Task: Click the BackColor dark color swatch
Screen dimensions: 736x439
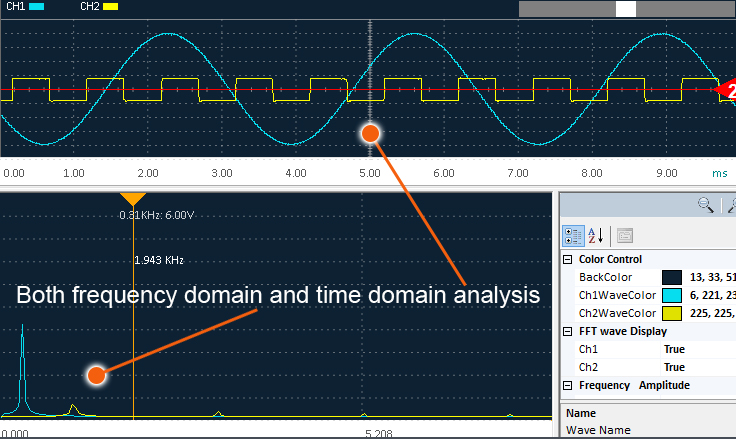Action: tap(673, 277)
